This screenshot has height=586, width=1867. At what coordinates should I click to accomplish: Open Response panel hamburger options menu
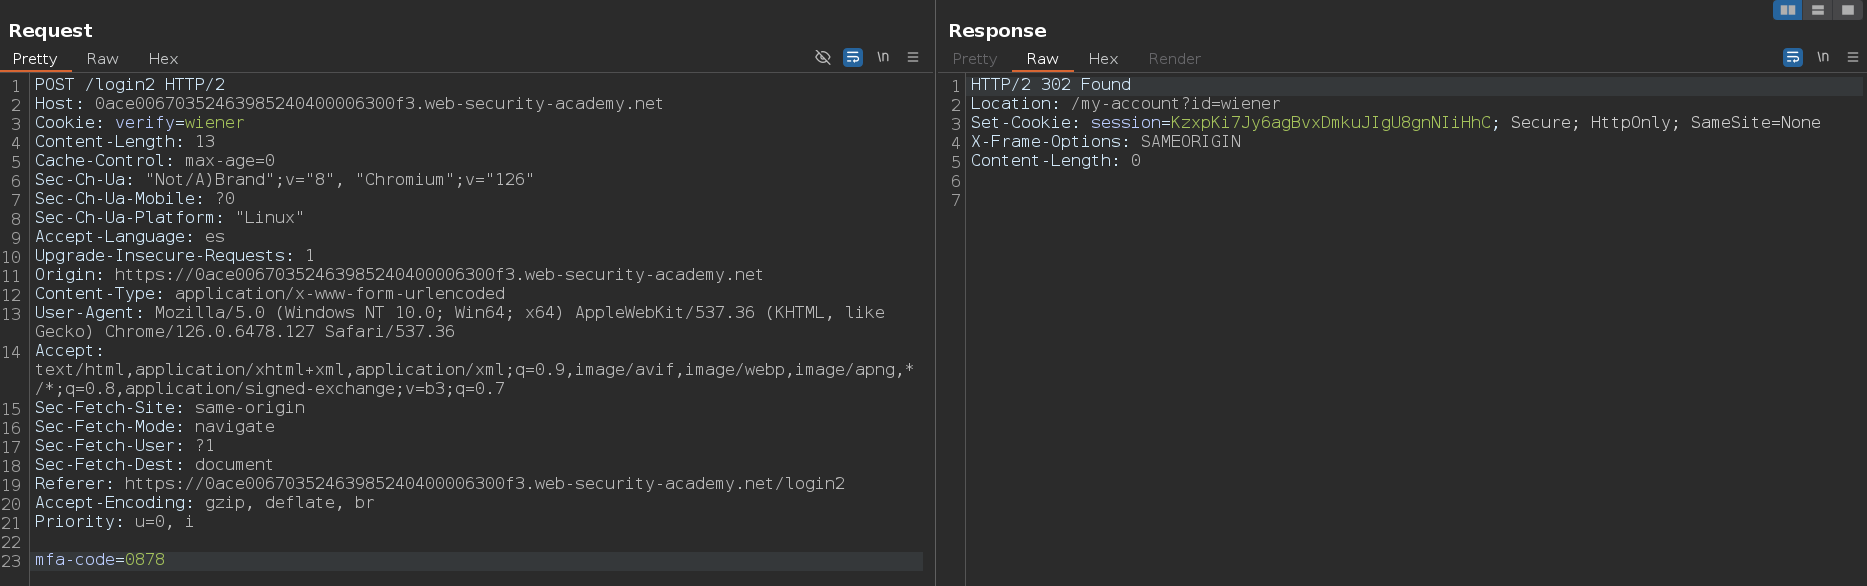point(1853,58)
